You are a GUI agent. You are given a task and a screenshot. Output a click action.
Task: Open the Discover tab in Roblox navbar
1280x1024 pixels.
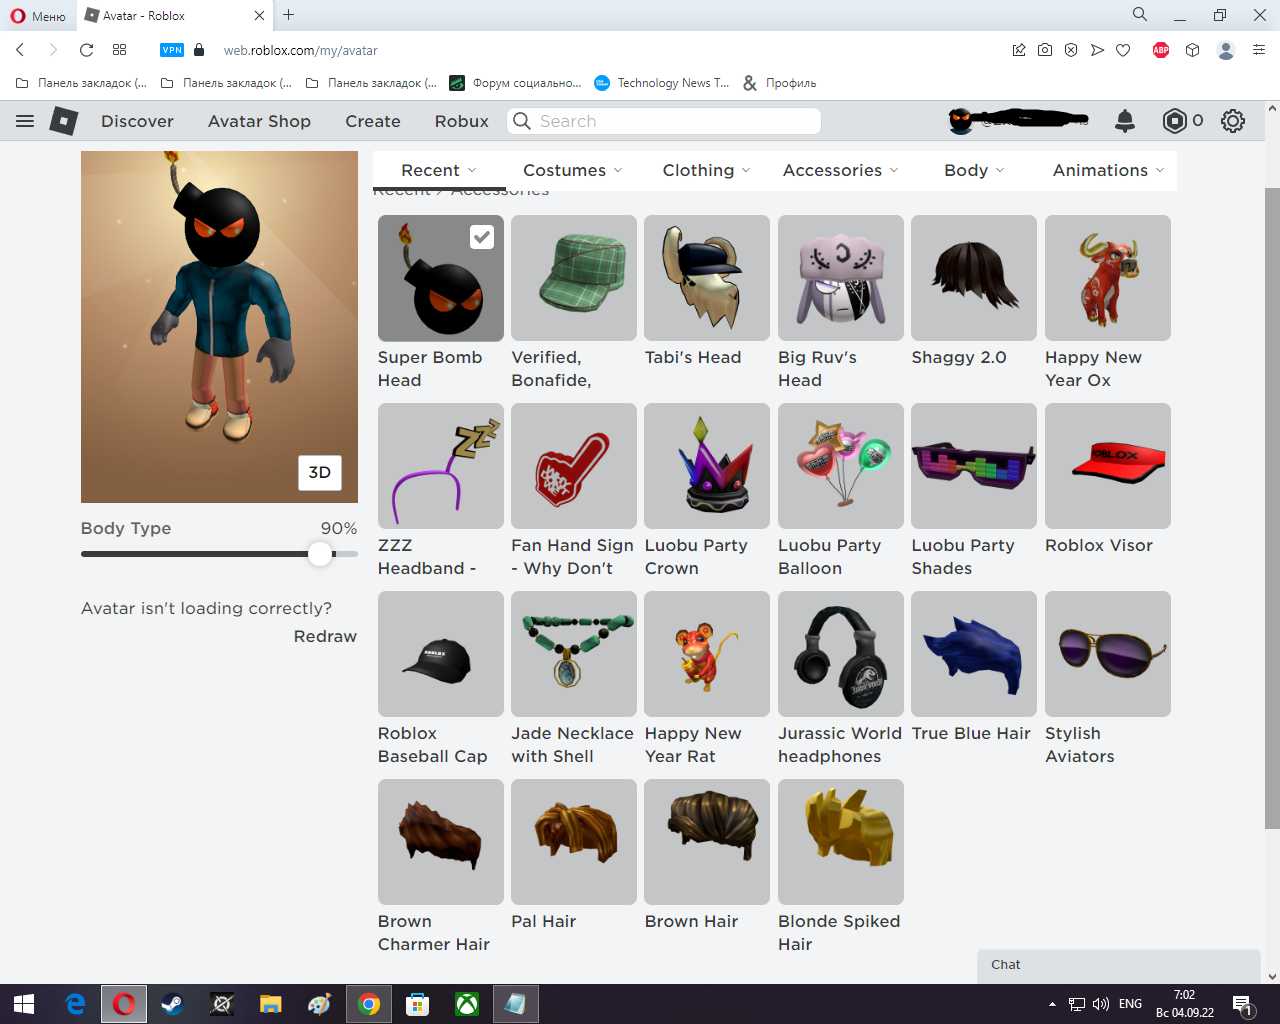click(x=137, y=121)
